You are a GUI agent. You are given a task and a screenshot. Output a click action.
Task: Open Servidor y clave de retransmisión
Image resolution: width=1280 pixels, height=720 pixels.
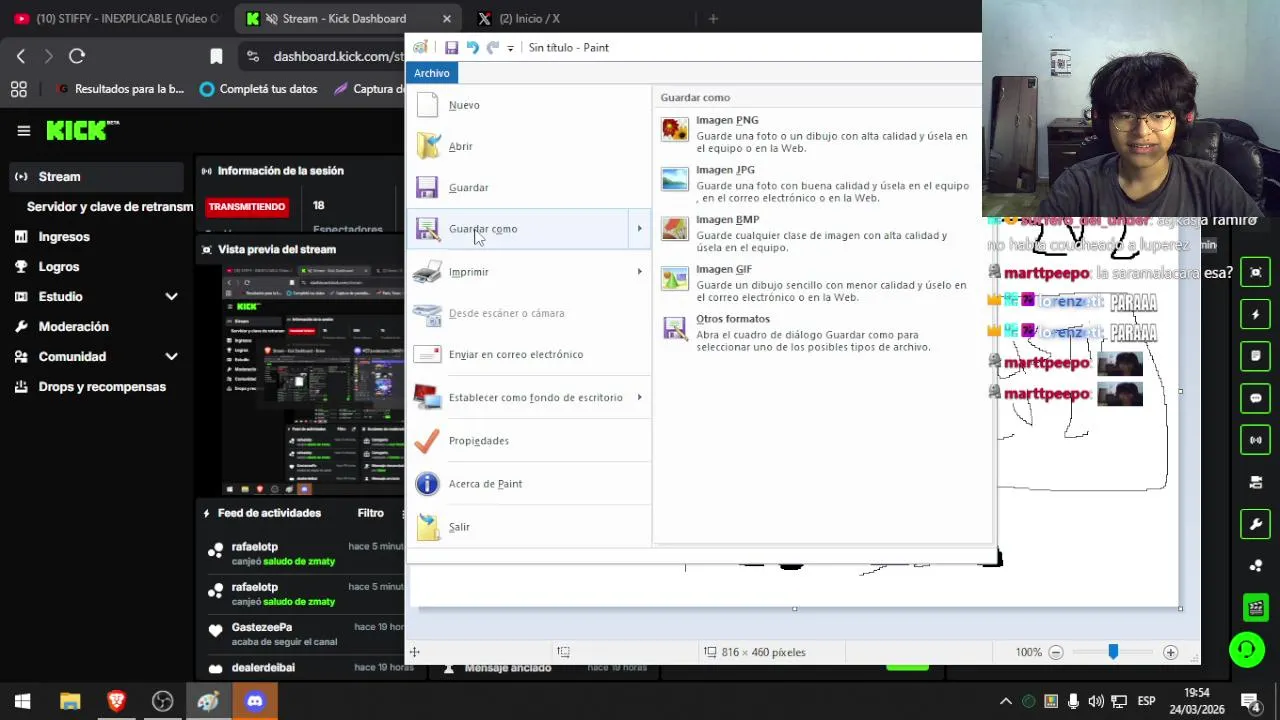click(110, 207)
